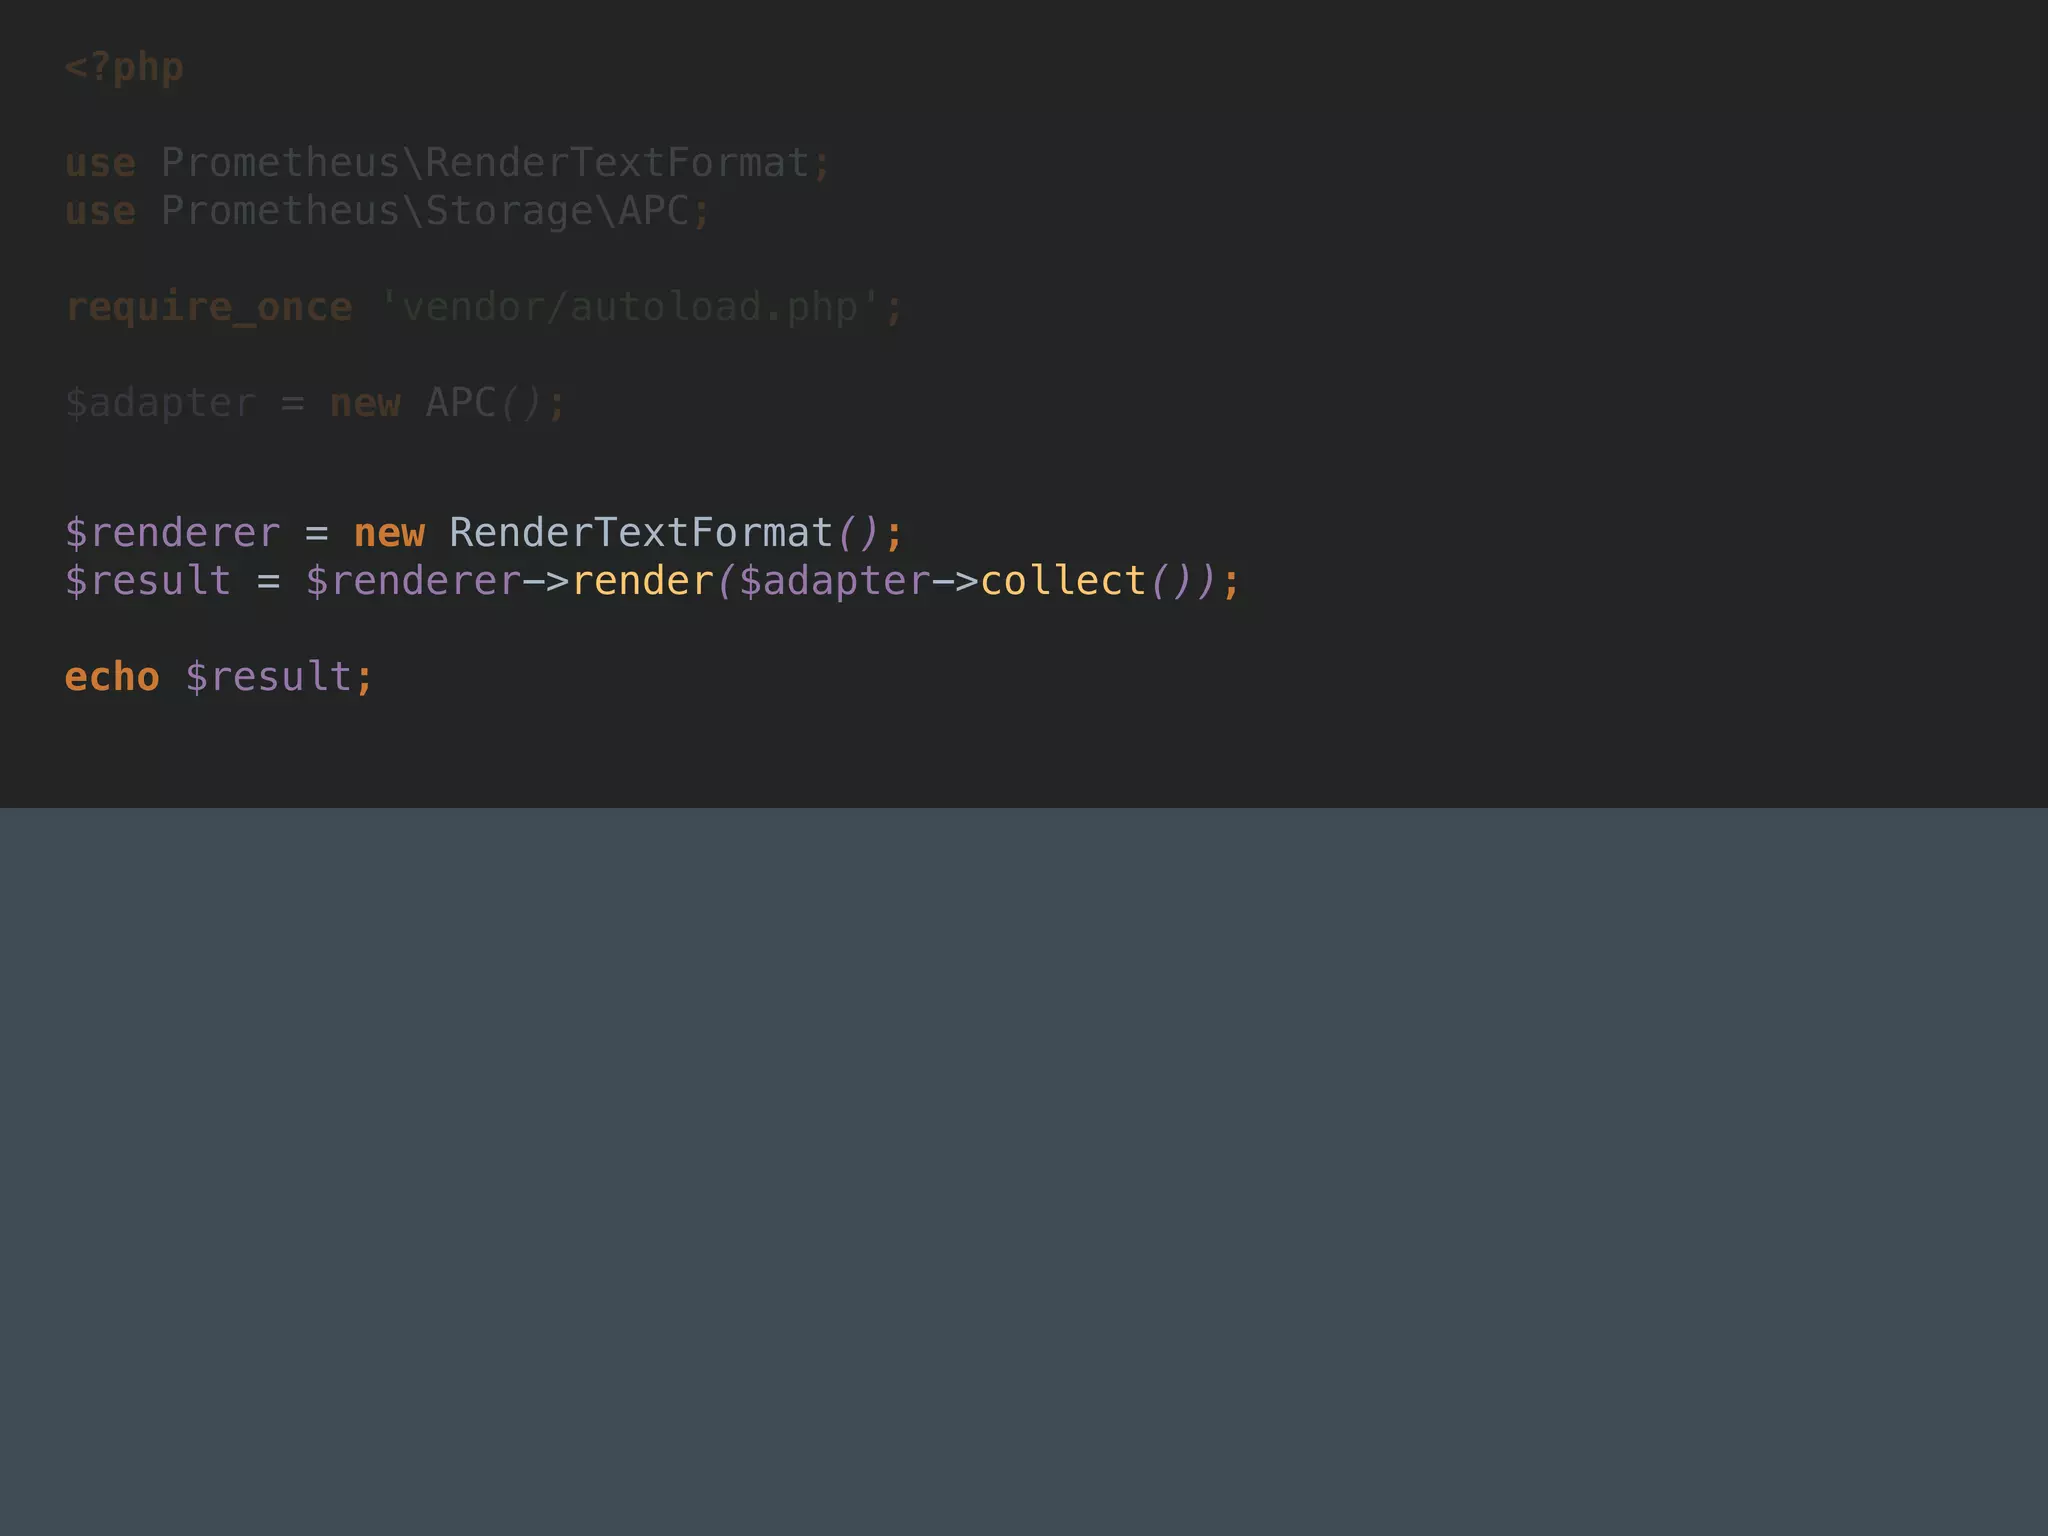Screen dimensions: 2048x1536
Task: Click the 'echo $result;' line
Action: point(219,677)
